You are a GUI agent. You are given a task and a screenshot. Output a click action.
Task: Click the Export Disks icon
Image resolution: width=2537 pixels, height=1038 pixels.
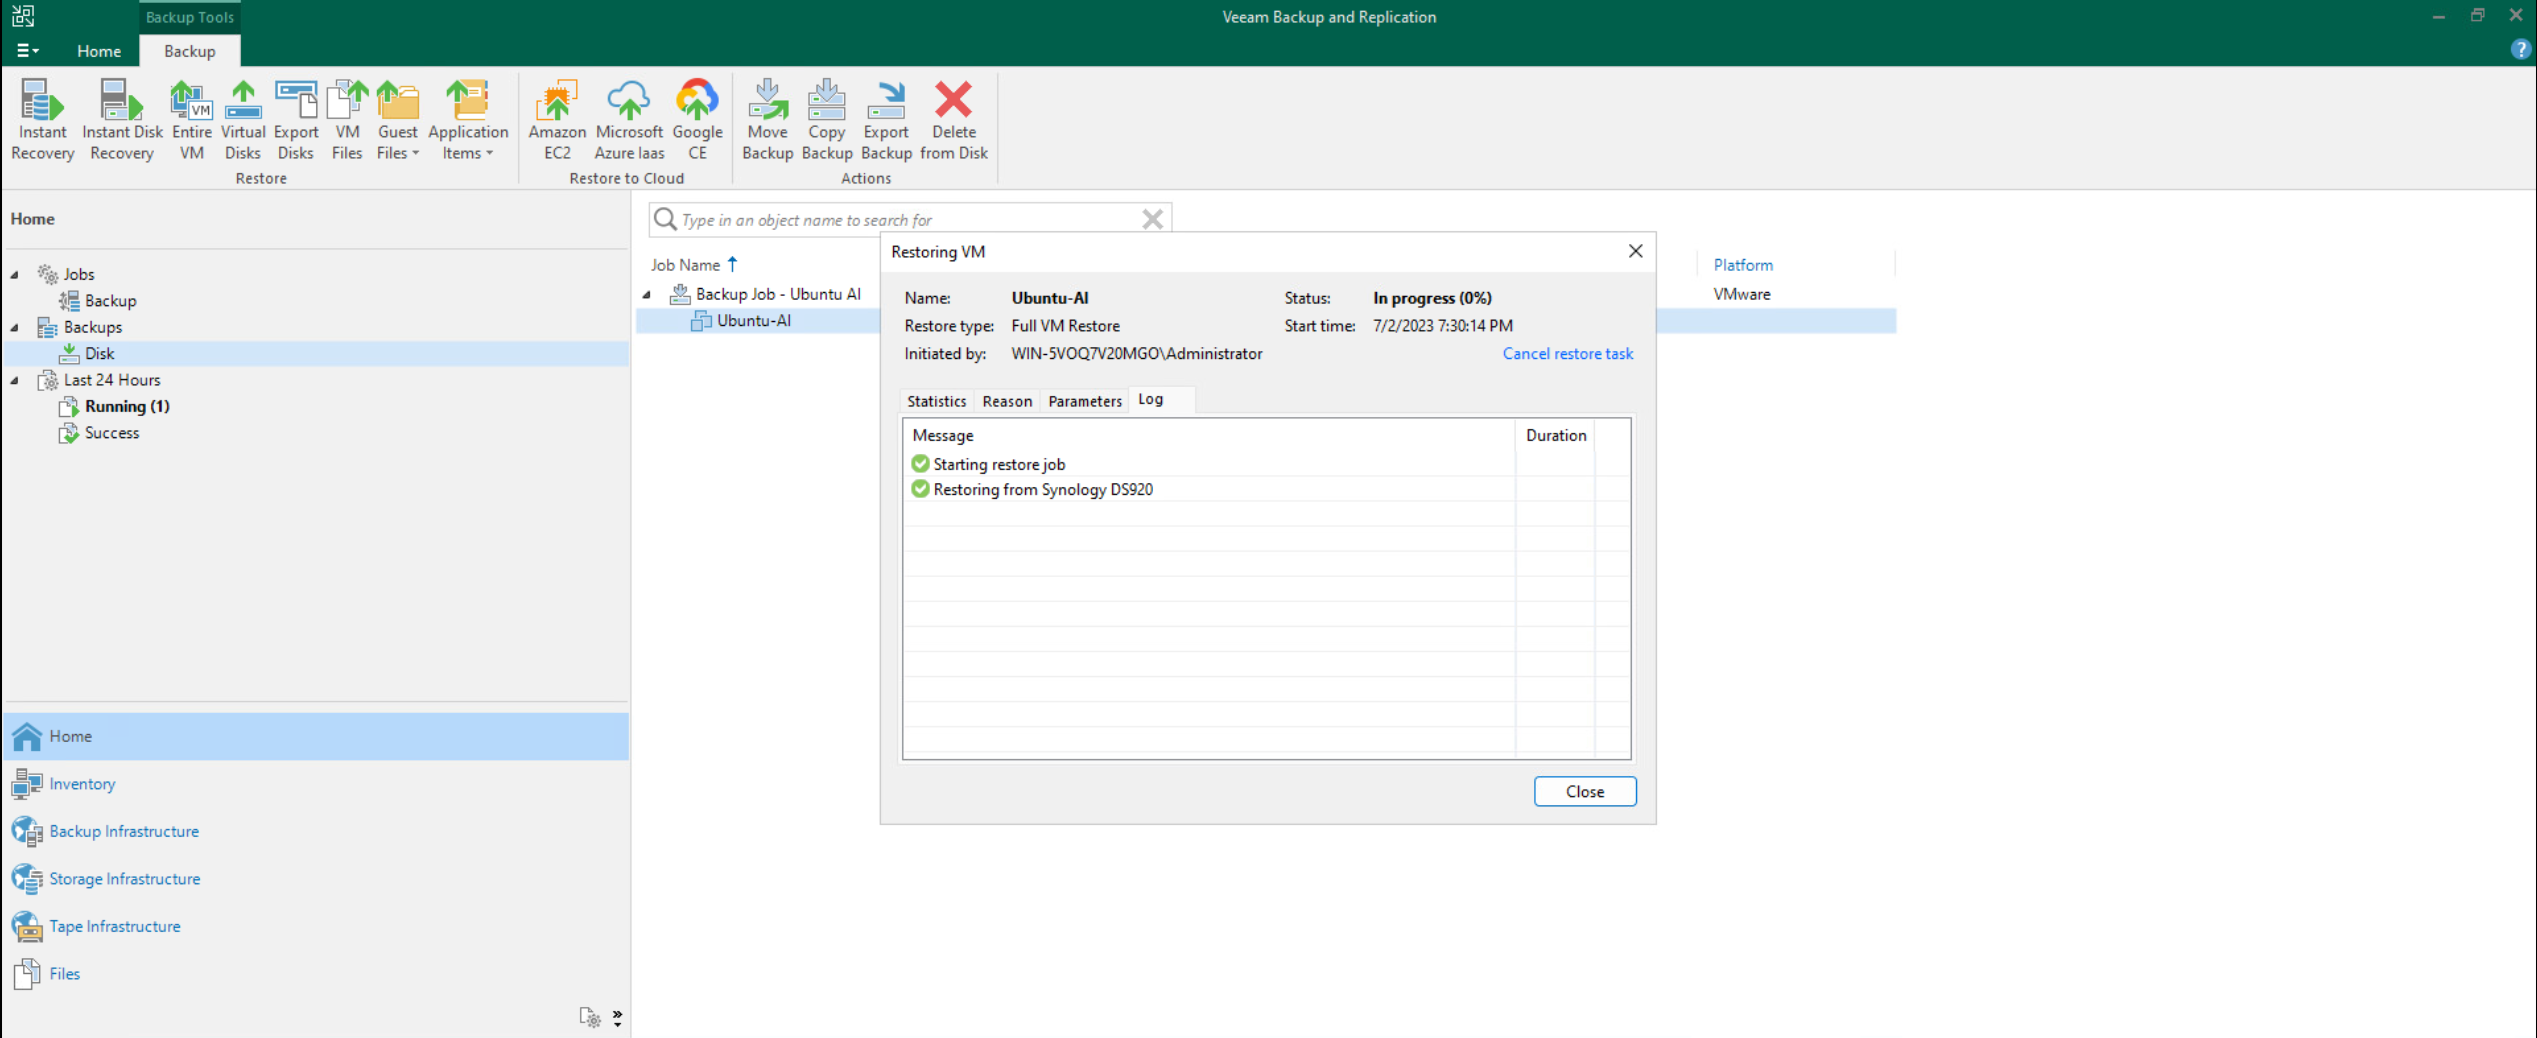click(295, 120)
